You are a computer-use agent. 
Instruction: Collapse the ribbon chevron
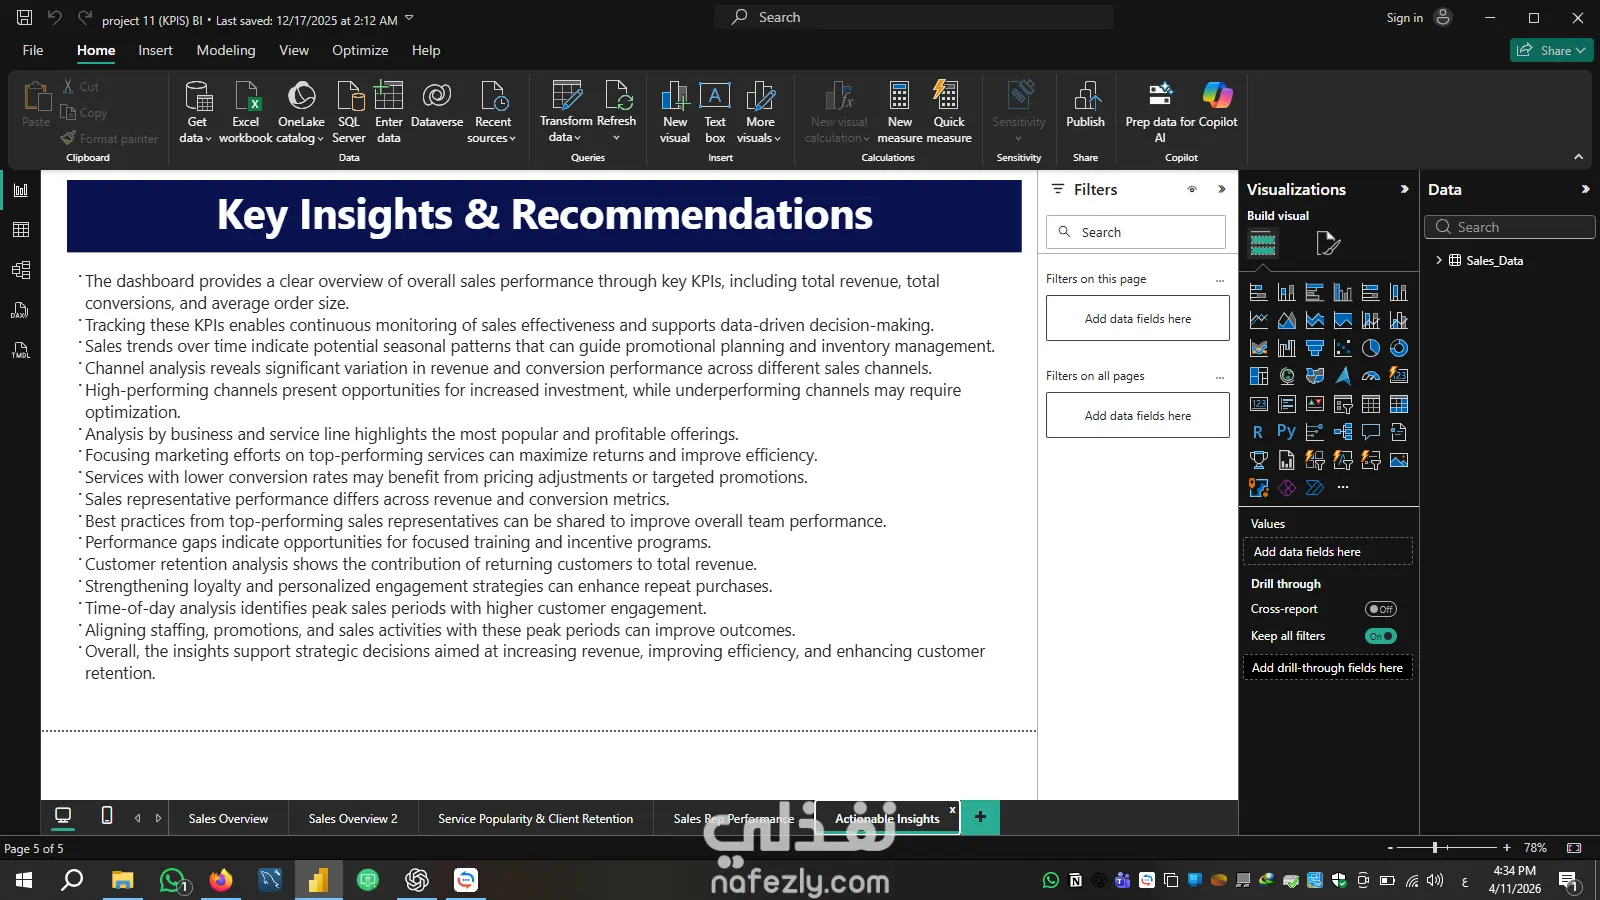(x=1578, y=157)
